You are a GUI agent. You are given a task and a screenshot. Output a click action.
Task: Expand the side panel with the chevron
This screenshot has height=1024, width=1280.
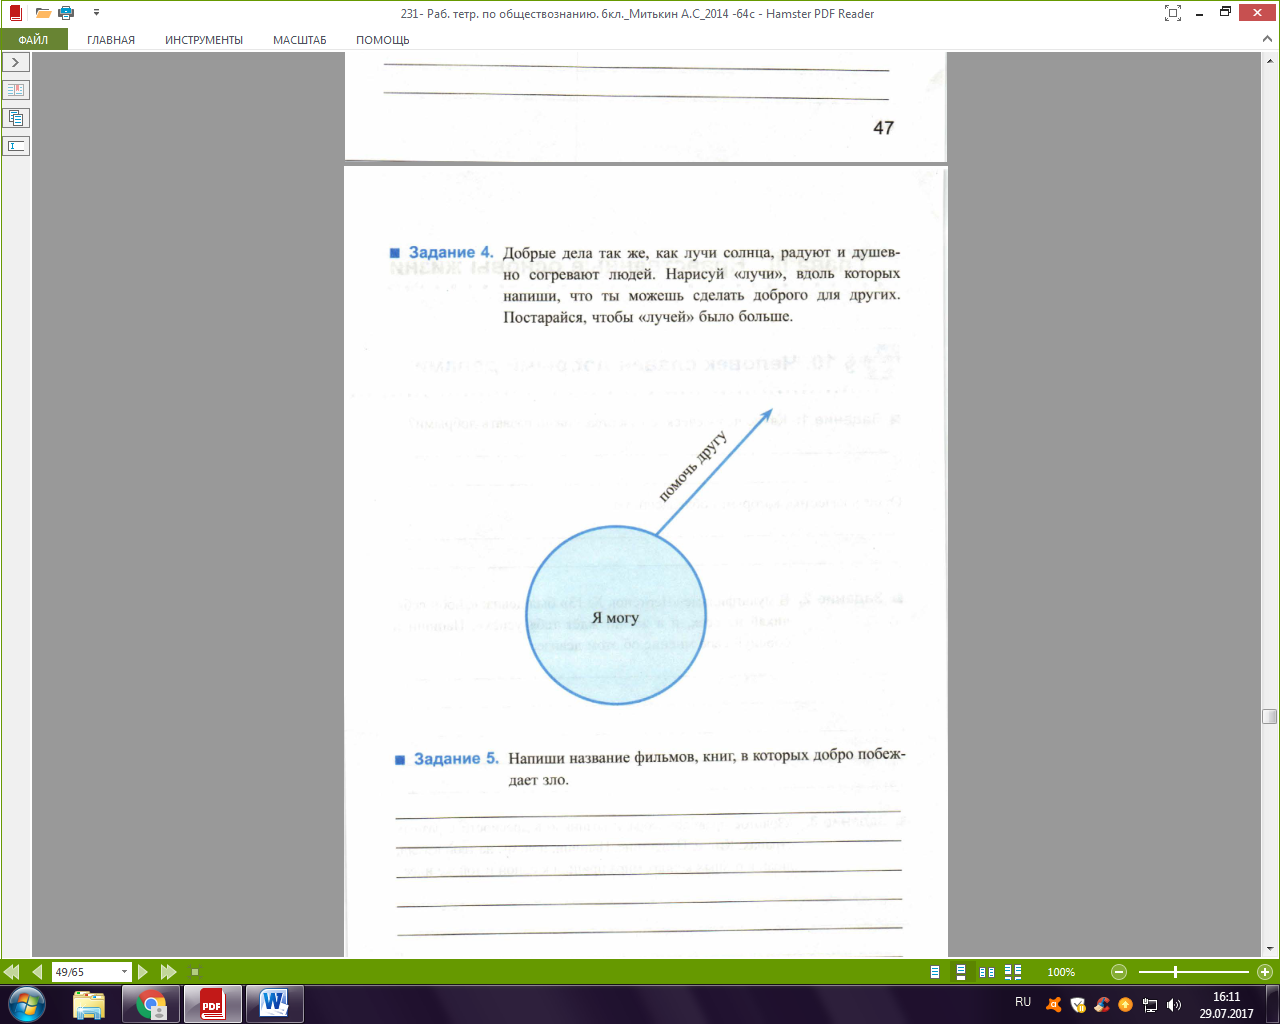click(16, 62)
